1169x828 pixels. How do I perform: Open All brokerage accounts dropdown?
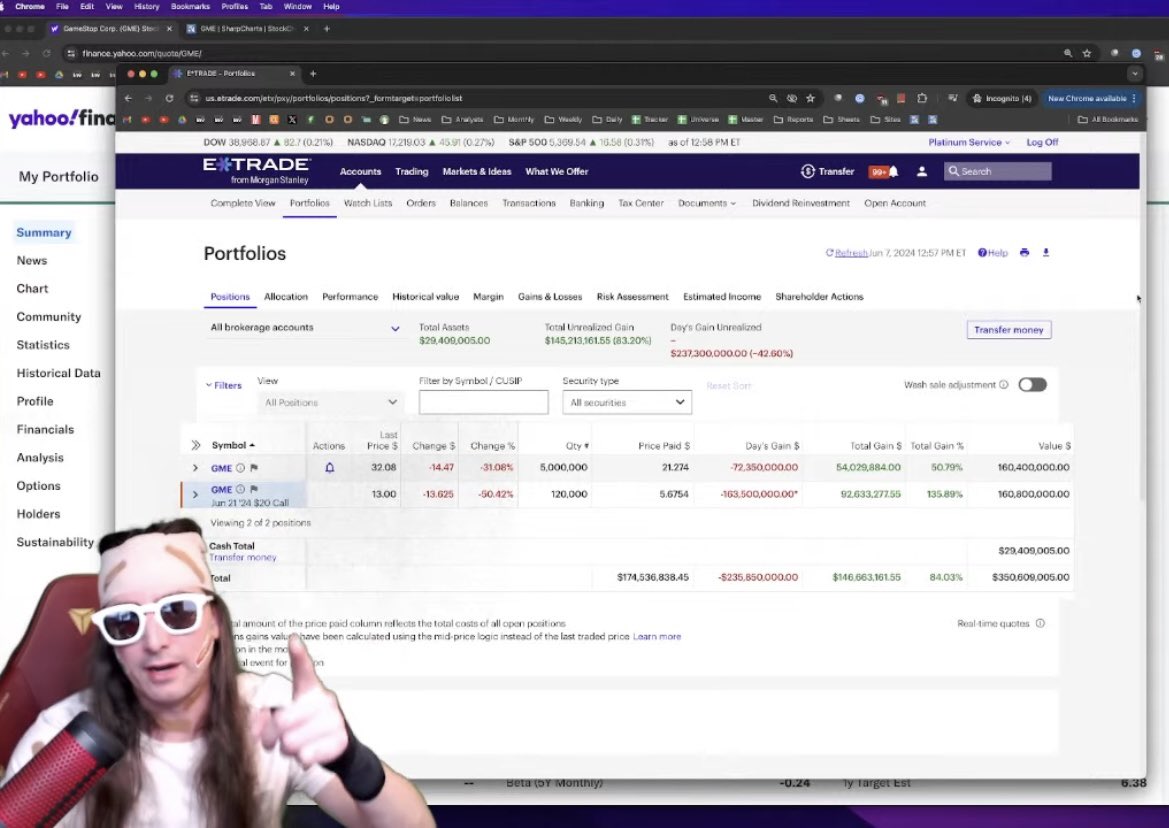(305, 328)
